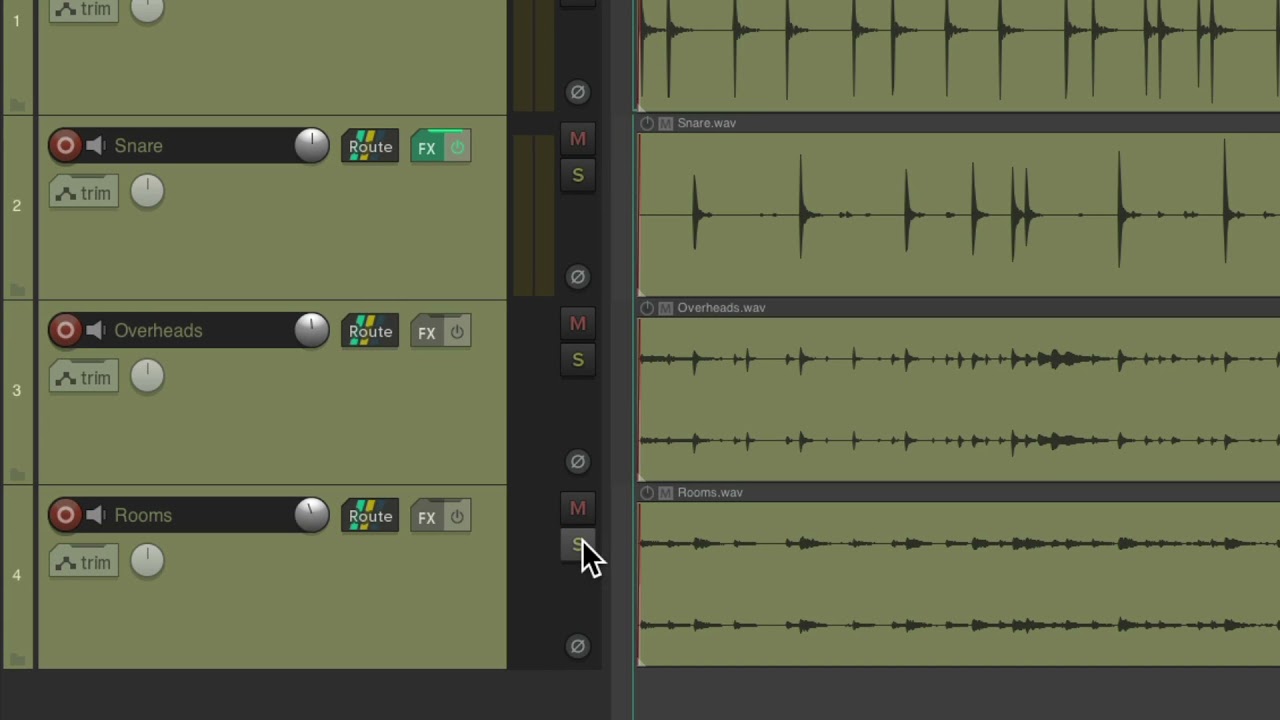1280x720 pixels.
Task: Bypass FX on the Snare track
Action: click(457, 148)
